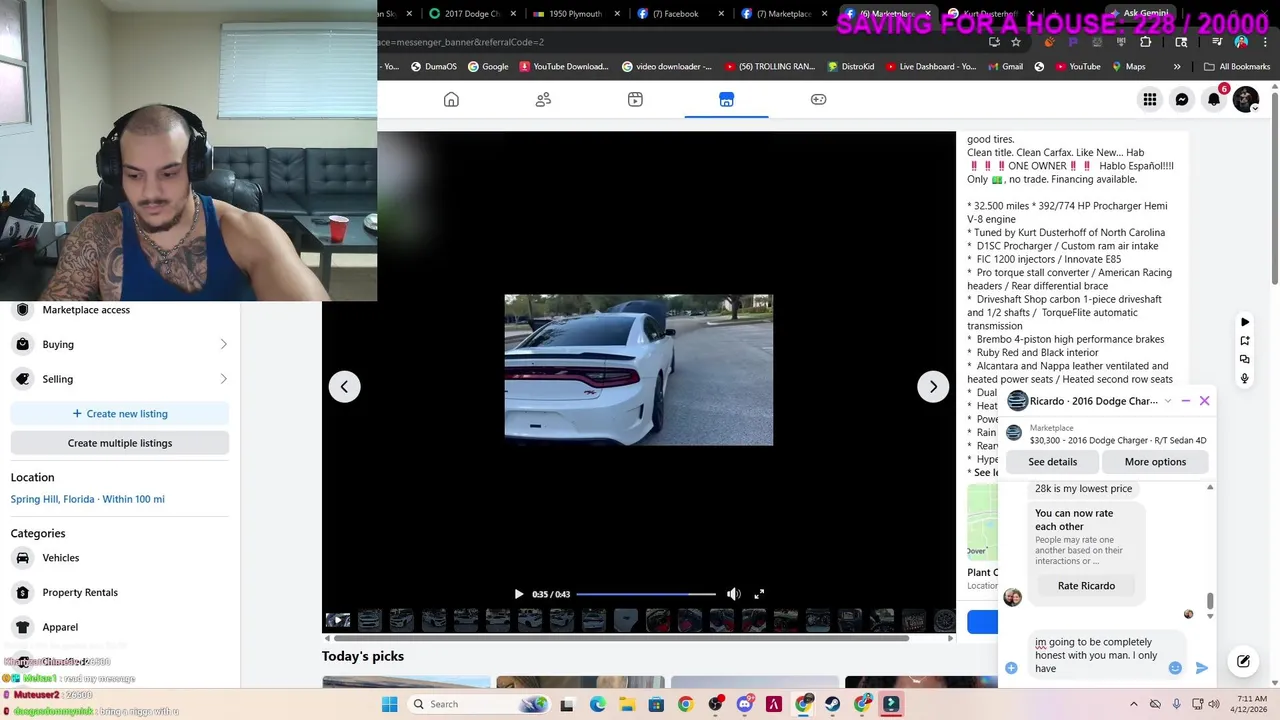Show more bookmarks with double chevron
Viewport: 1280px width, 720px height.
(x=1177, y=67)
